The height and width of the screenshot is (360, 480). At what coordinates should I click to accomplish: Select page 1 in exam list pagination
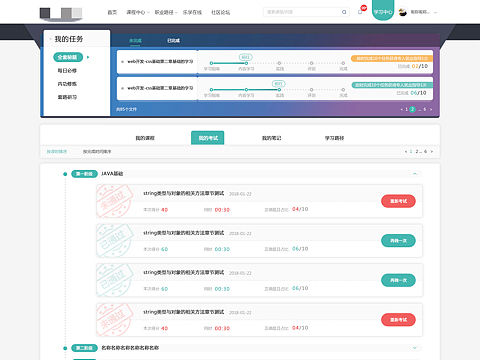click(x=411, y=152)
